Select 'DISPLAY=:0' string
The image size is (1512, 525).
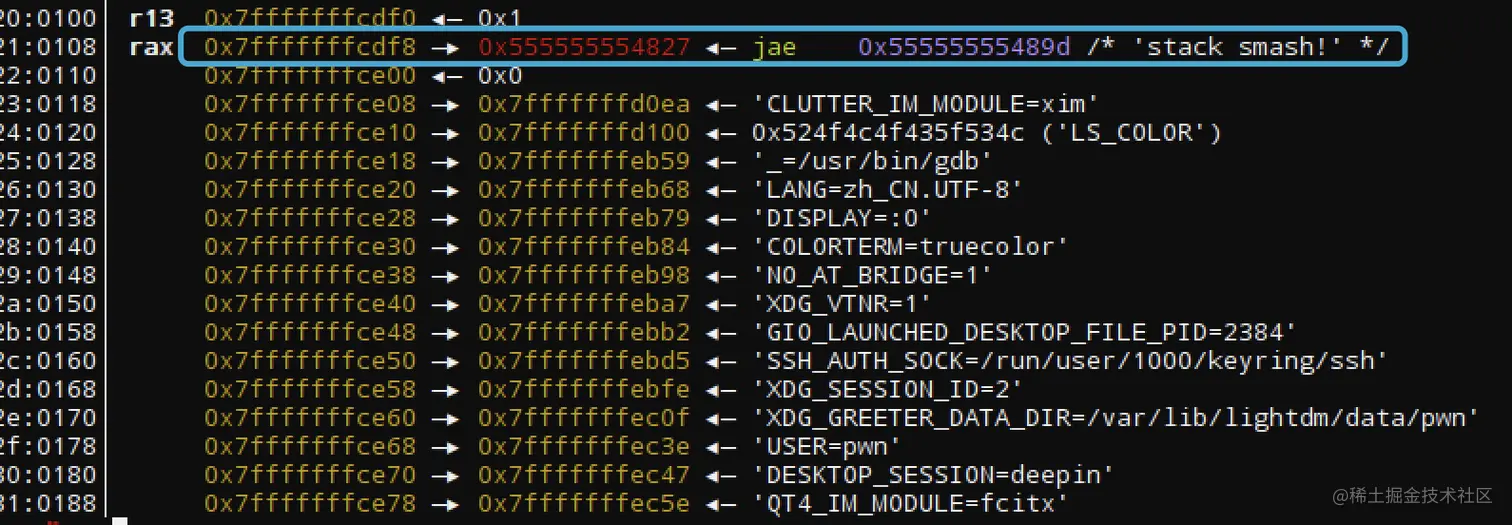[x=842, y=218]
